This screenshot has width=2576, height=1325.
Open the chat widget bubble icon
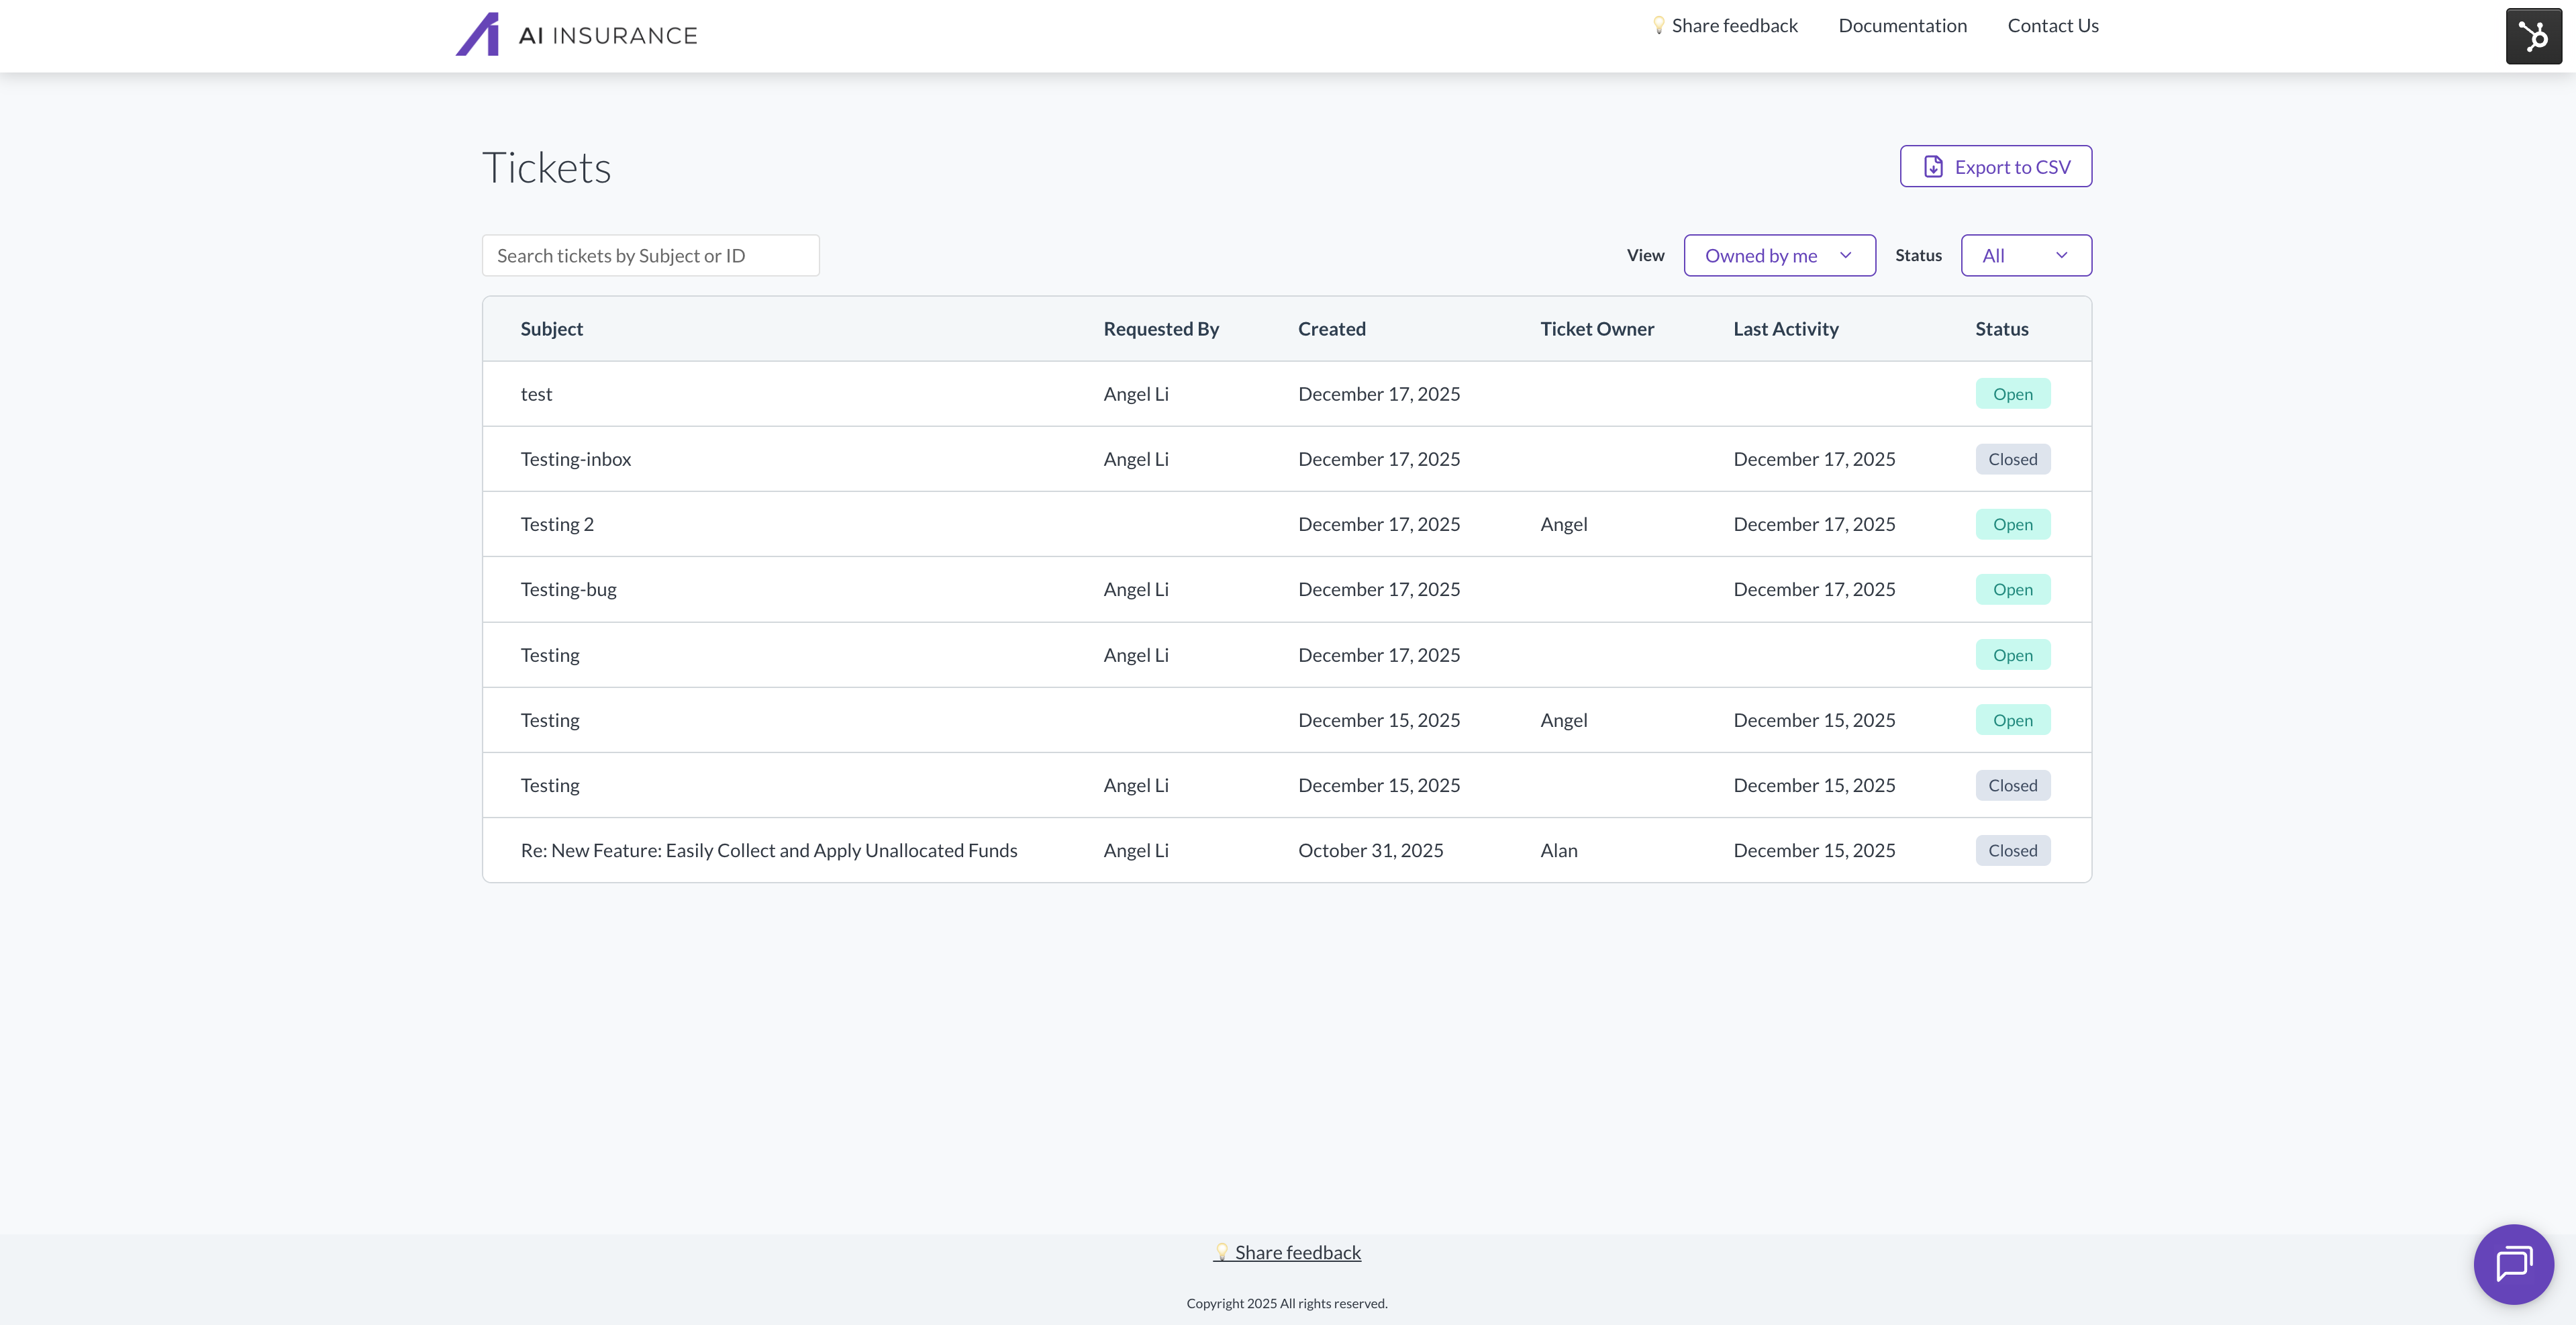click(x=2513, y=1263)
